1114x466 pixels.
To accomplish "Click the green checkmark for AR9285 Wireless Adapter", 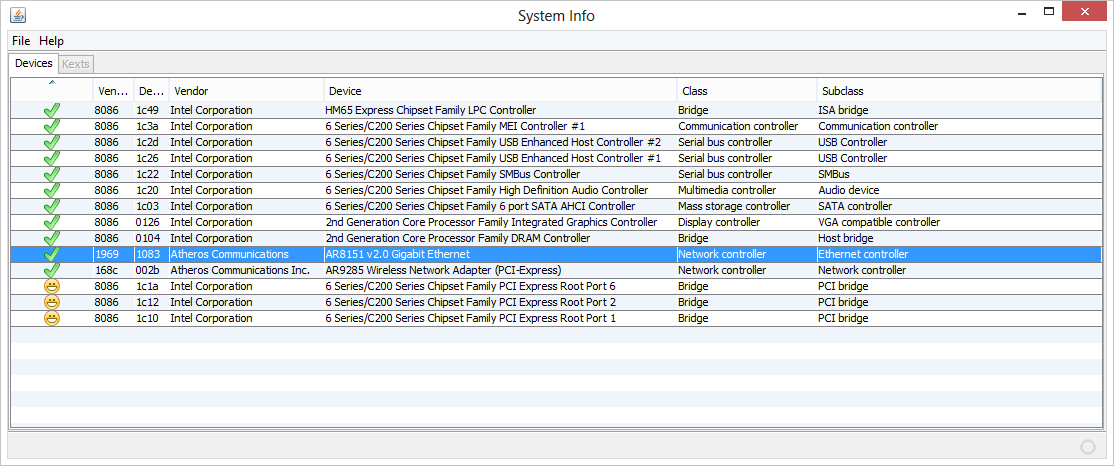I will click(52, 270).
